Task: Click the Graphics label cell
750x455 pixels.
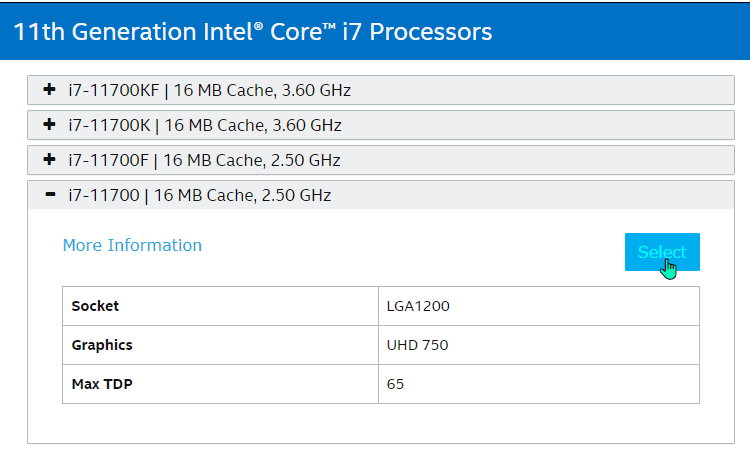Action: (x=221, y=345)
